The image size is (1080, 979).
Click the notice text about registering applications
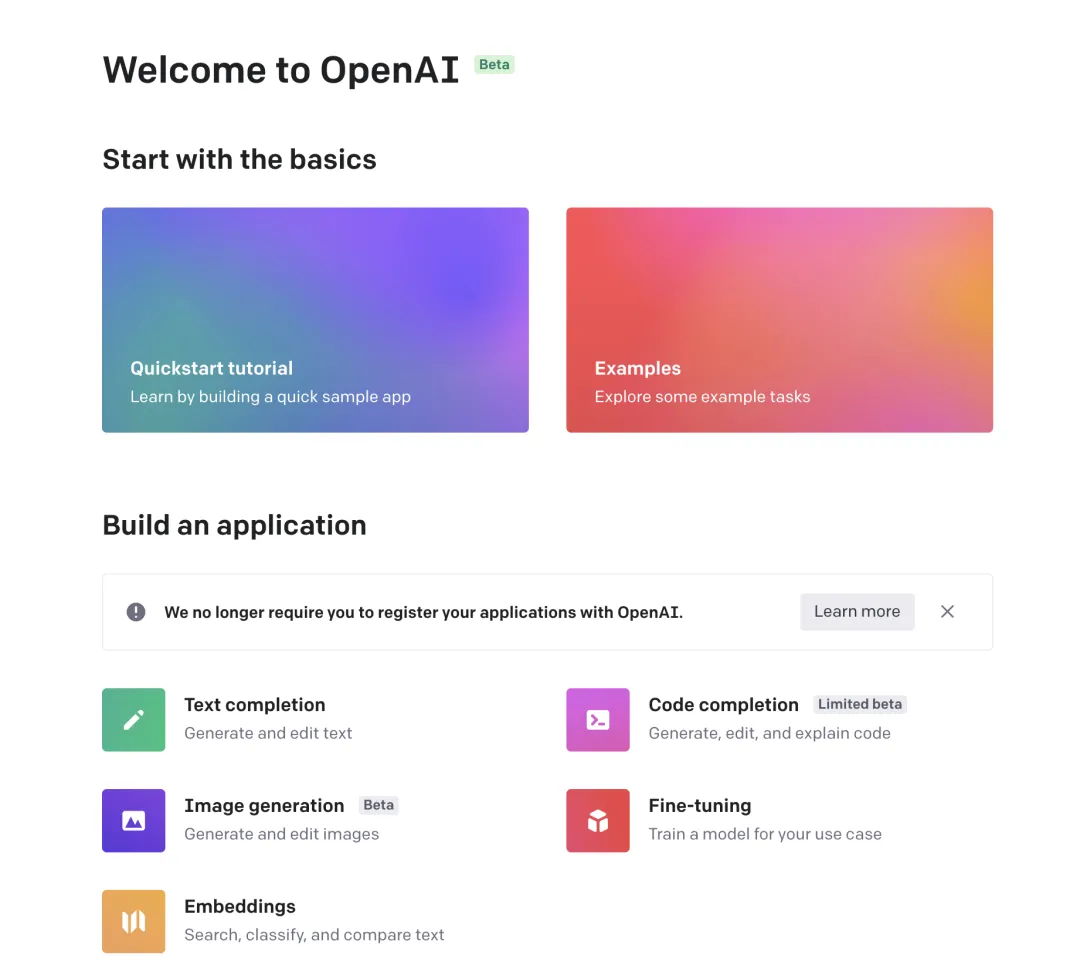(423, 612)
